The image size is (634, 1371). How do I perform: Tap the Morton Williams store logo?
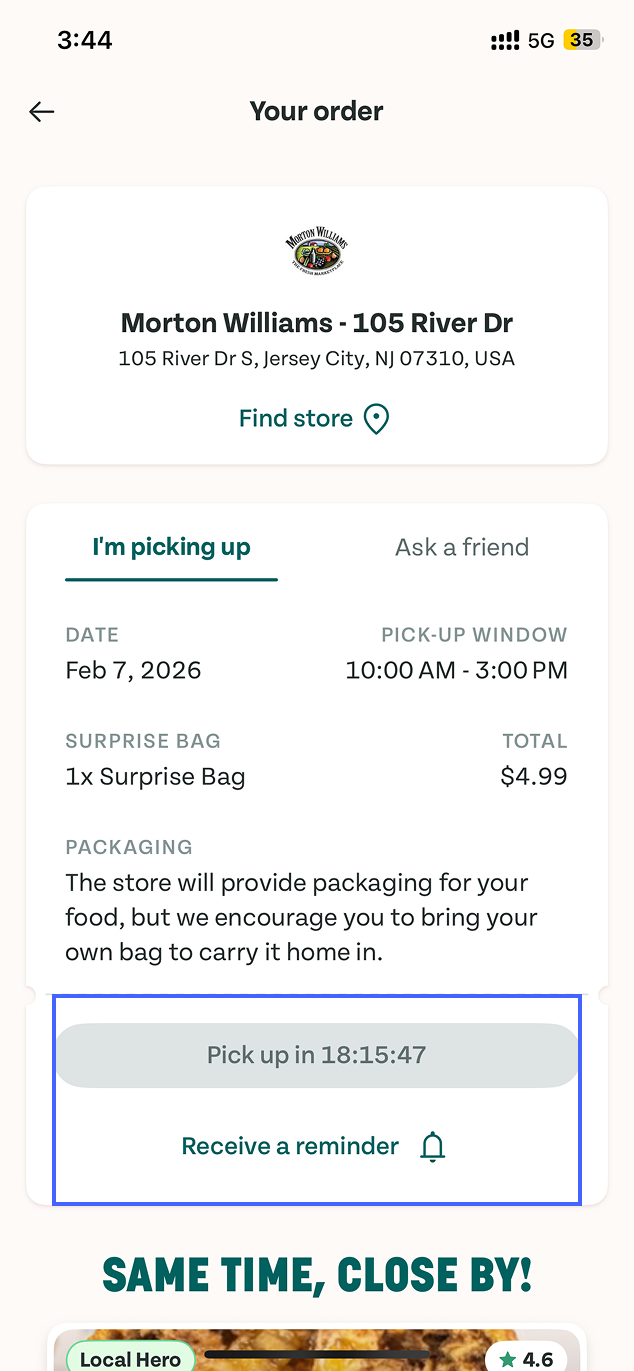(317, 252)
